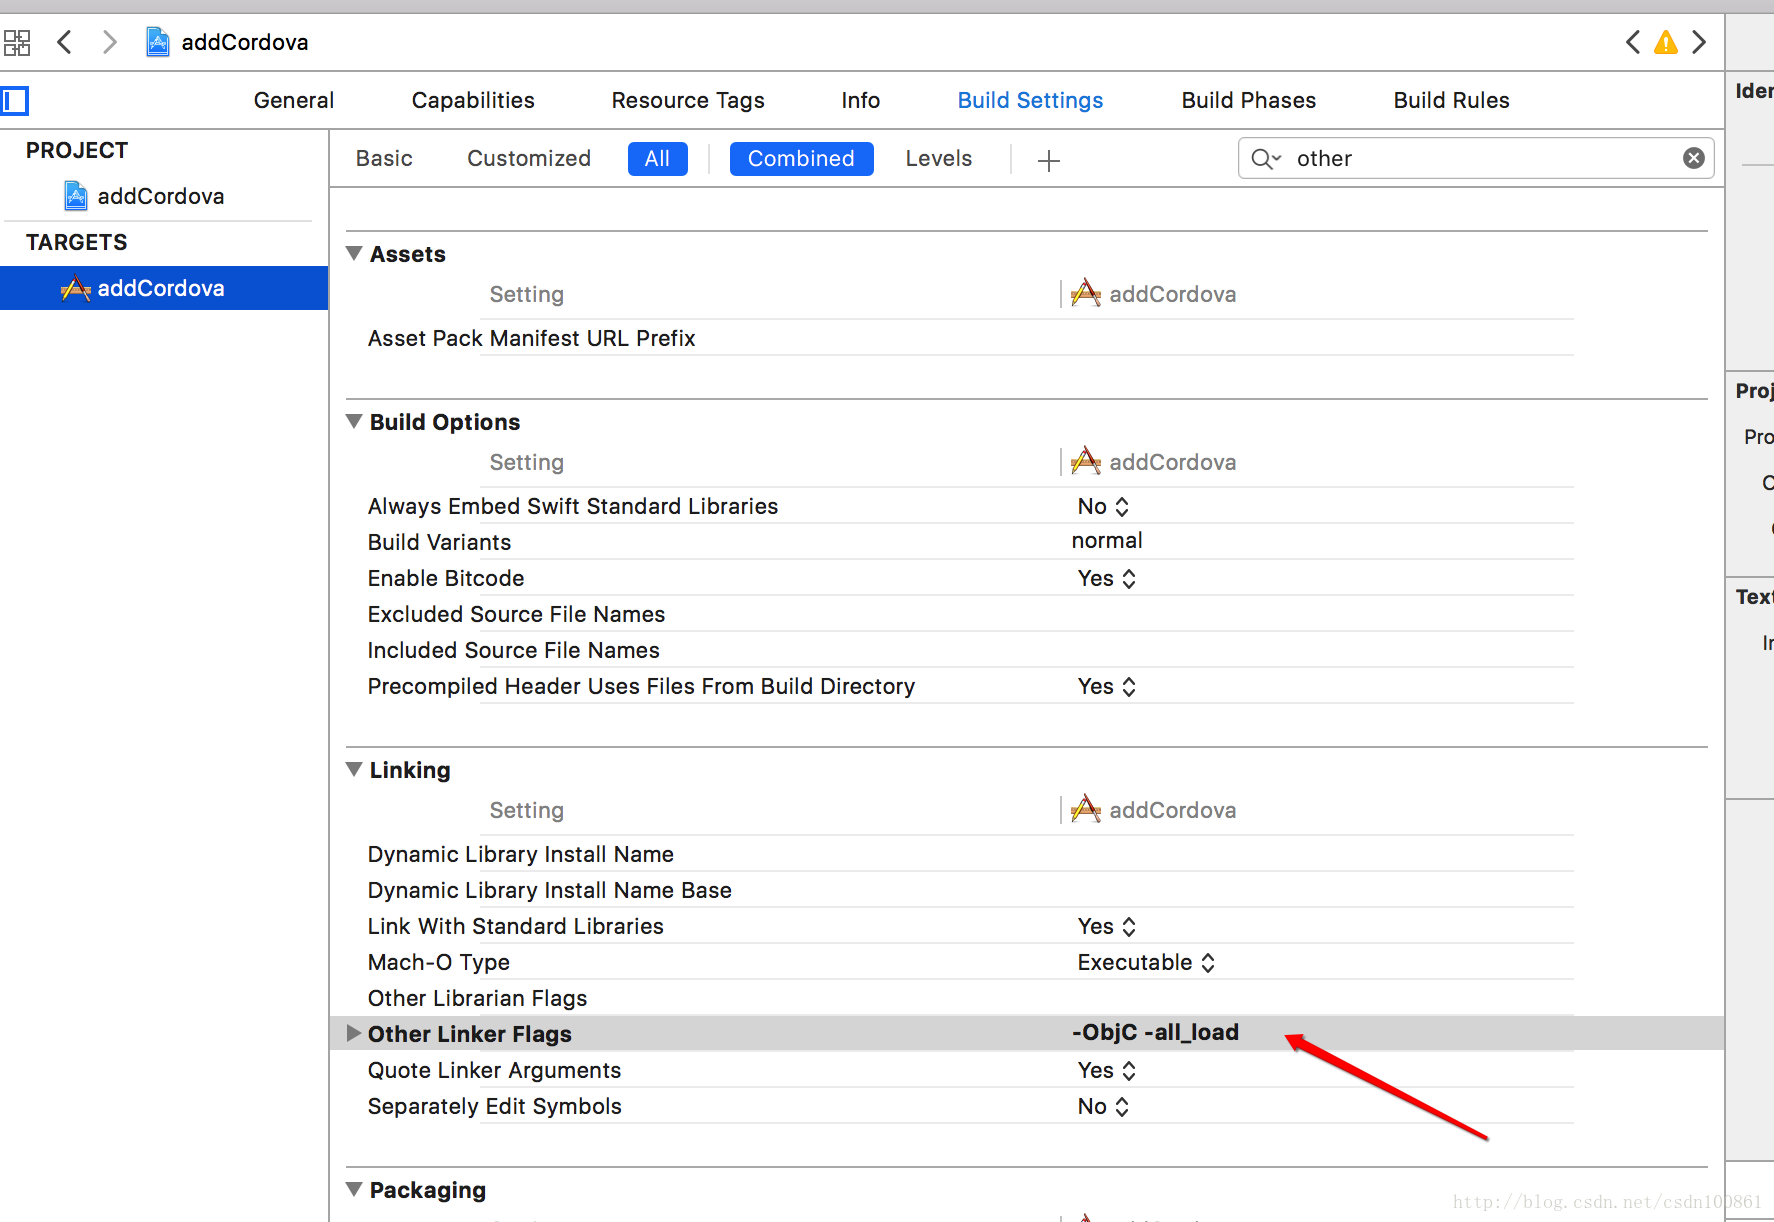Viewport: 1774px width, 1222px height.
Task: Open Enable Bitcode value dropdown
Action: coord(1107,578)
